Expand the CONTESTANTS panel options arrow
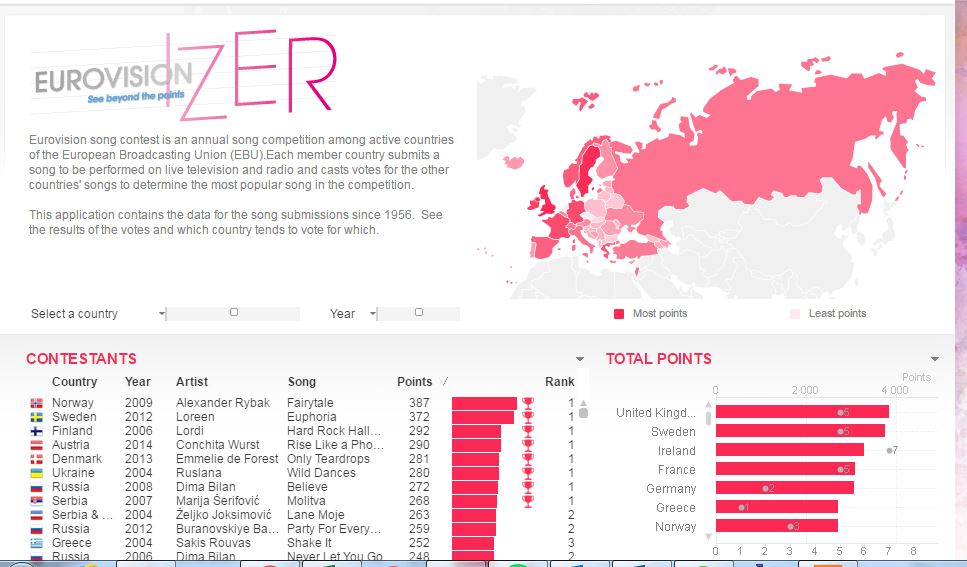This screenshot has height=567, width=967. click(x=580, y=359)
